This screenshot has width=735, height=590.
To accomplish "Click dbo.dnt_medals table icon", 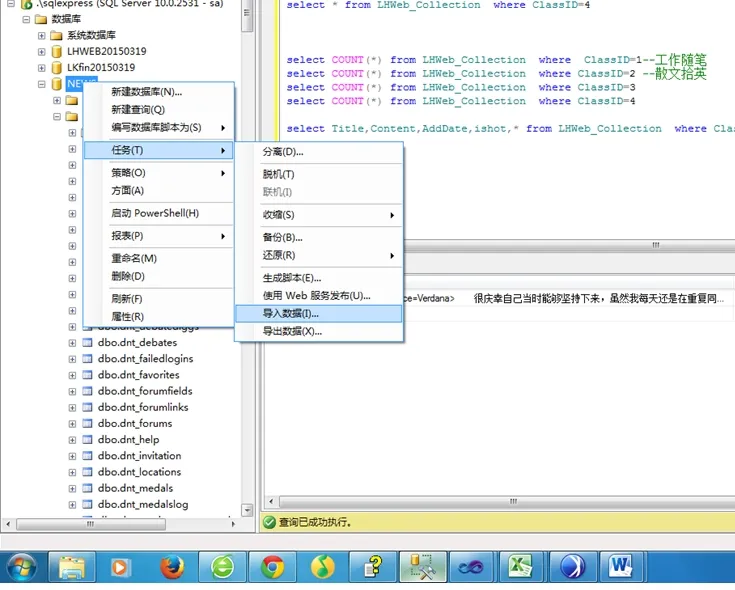I will pyautogui.click(x=87, y=488).
